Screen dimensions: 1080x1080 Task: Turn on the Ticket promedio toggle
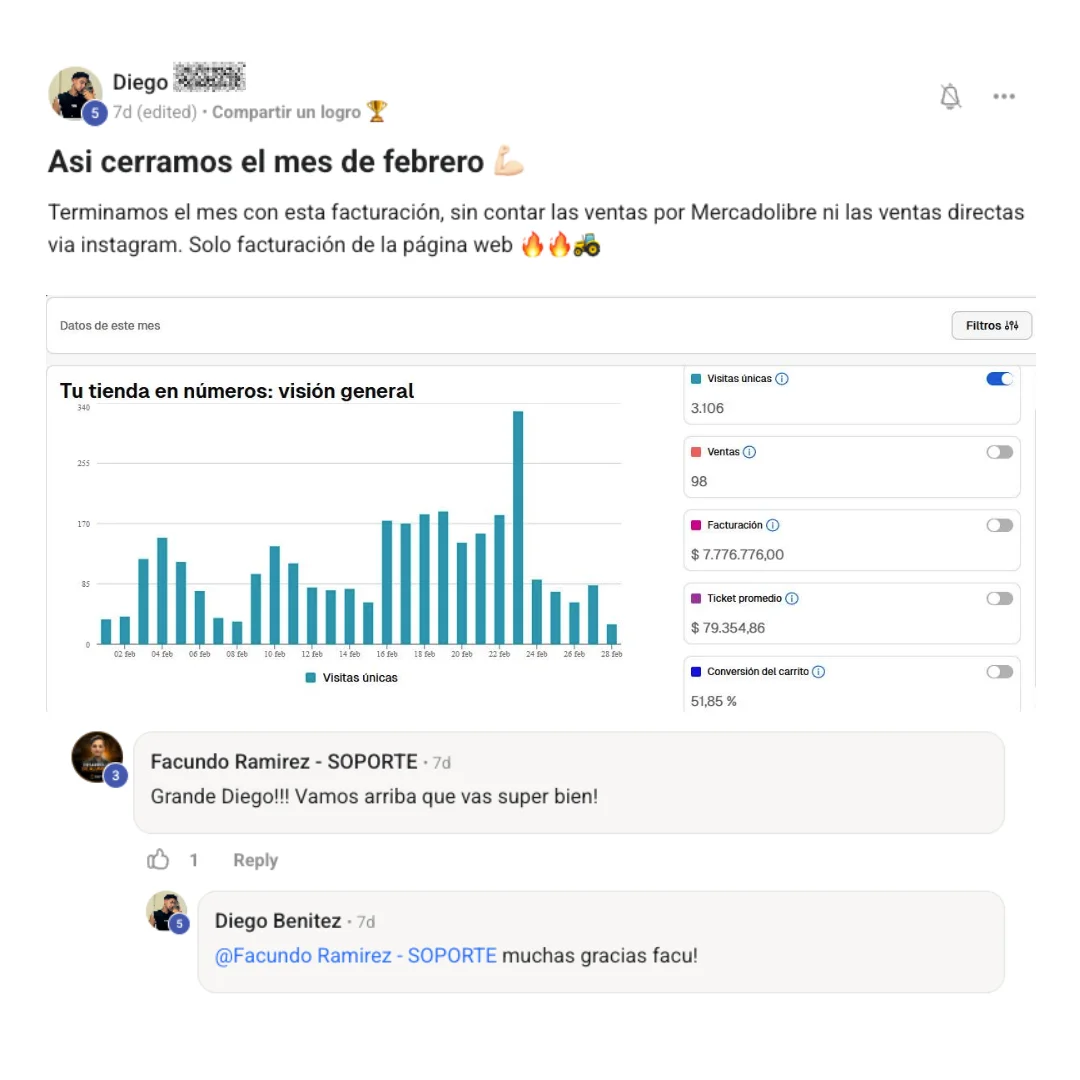click(x=999, y=598)
